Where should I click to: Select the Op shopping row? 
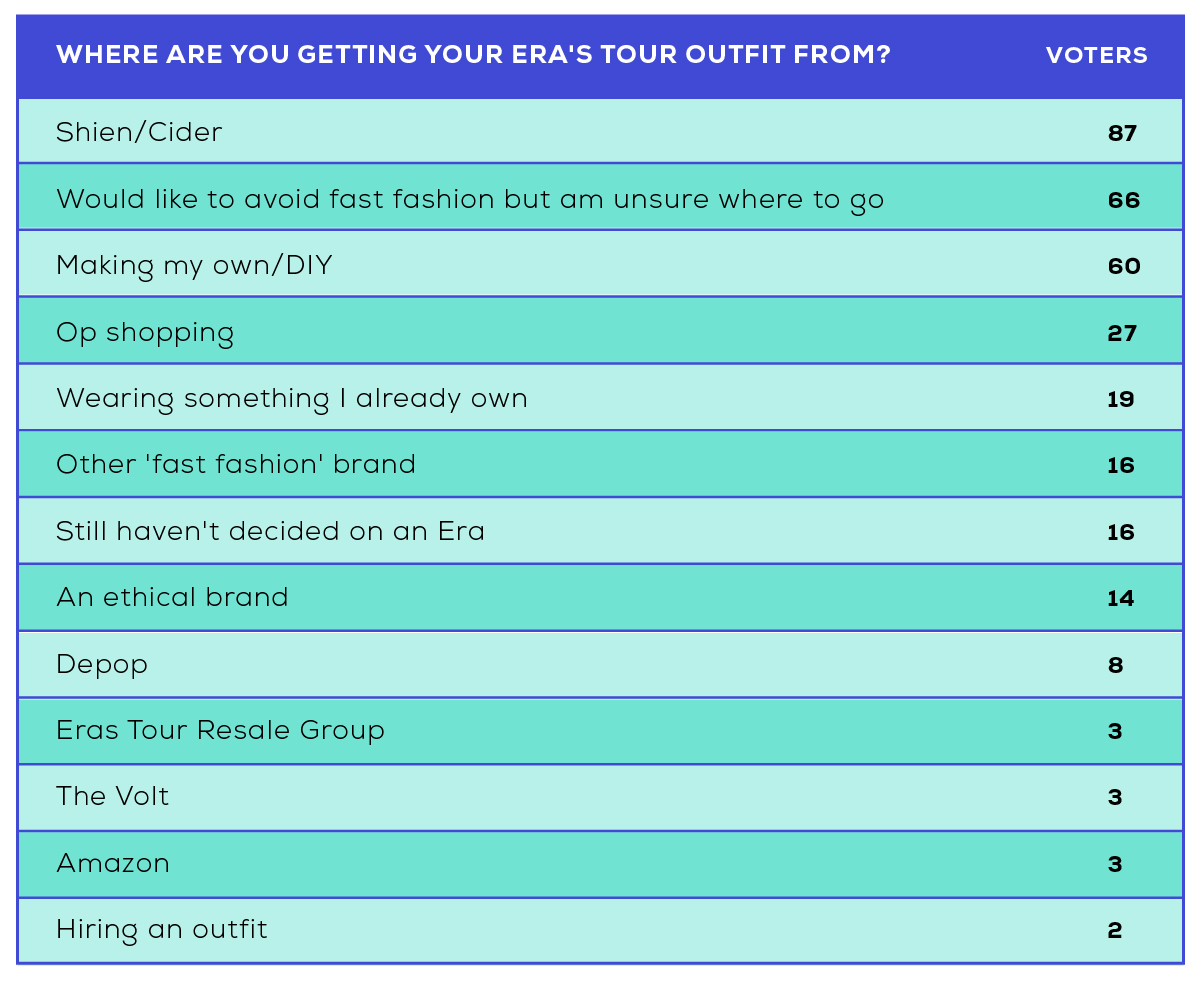600,331
